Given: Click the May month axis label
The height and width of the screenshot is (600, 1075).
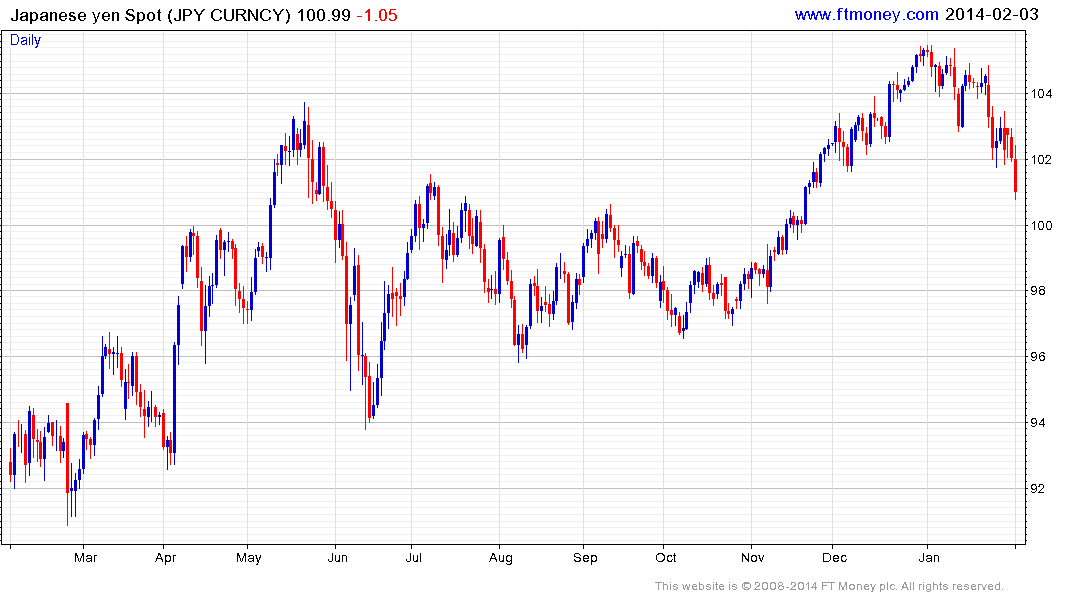Looking at the screenshot, I should (249, 557).
